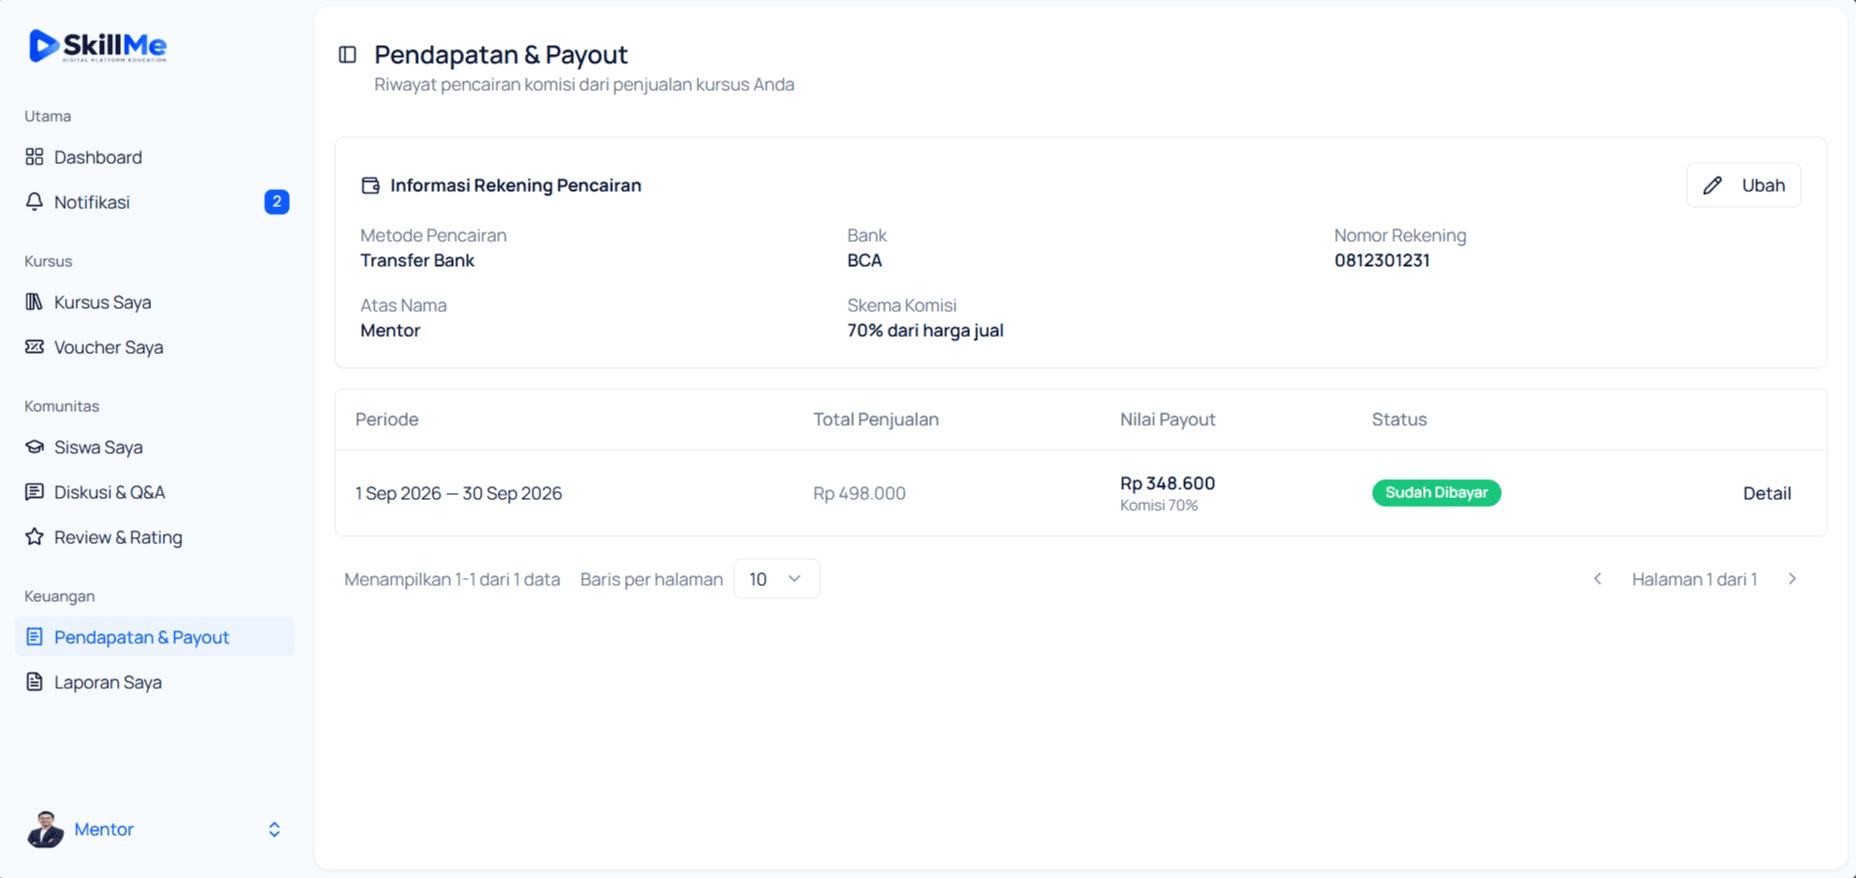This screenshot has height=878, width=1856.
Task: Click the Laporan Saya document icon
Action: tap(34, 682)
